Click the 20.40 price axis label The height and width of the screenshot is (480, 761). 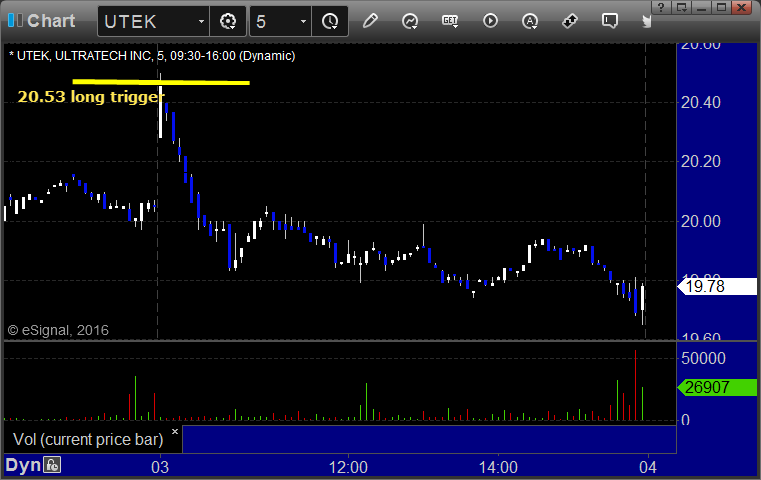click(701, 102)
